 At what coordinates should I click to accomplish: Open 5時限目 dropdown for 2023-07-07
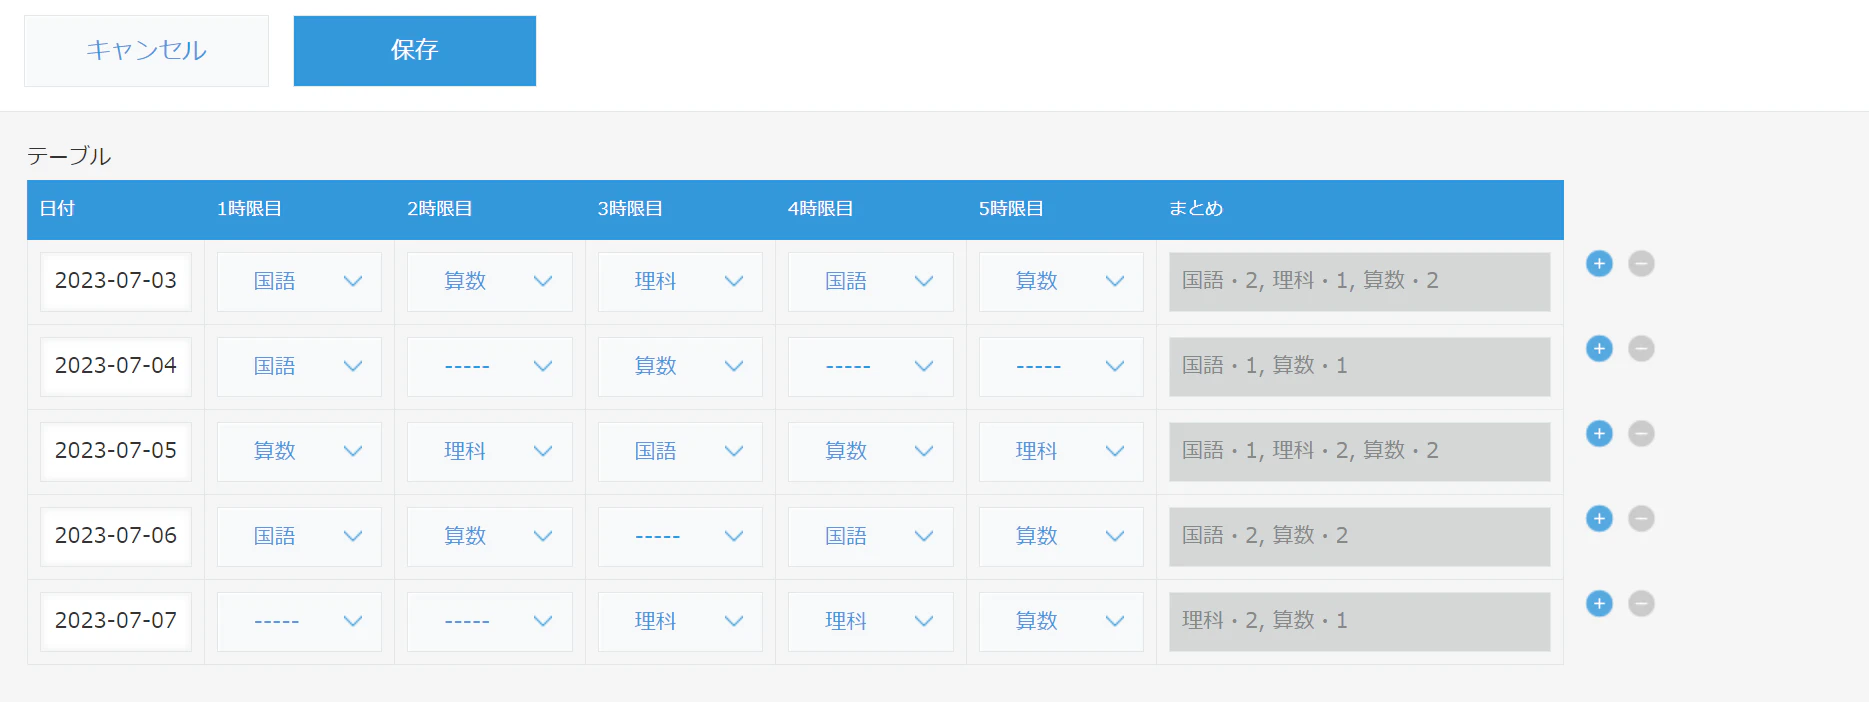coord(1061,622)
